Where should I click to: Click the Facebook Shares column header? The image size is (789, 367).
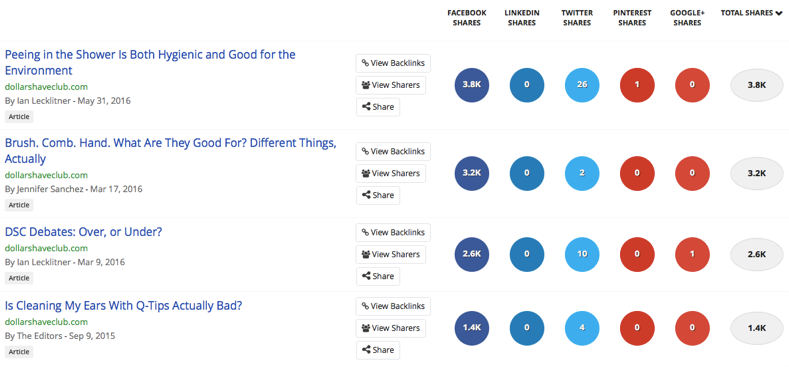[466, 18]
